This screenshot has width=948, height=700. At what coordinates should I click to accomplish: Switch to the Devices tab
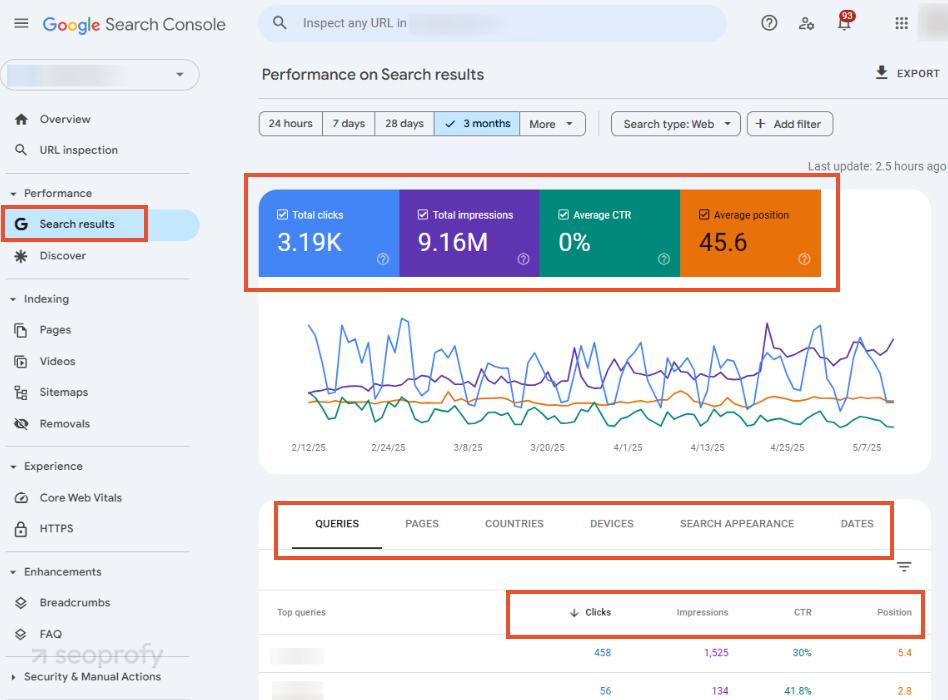click(612, 523)
